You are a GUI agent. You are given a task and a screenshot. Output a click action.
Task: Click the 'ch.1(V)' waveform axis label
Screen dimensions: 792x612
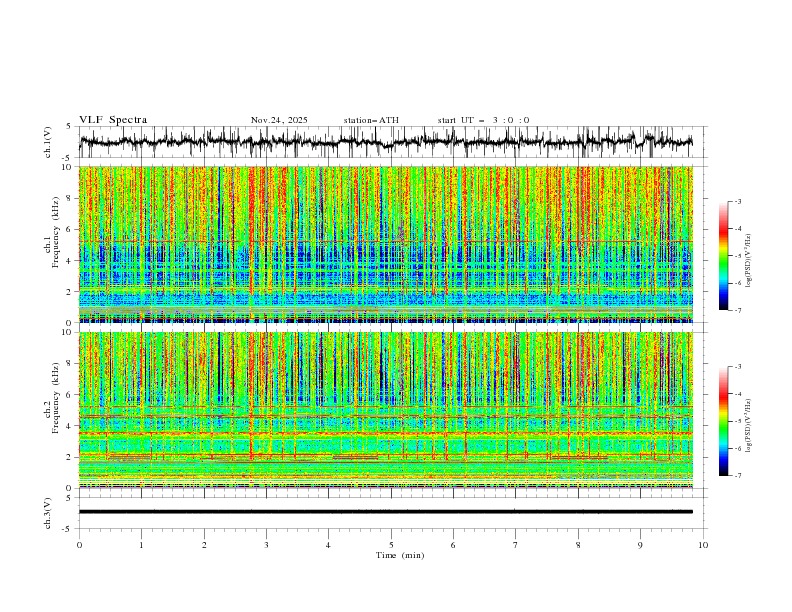point(48,142)
